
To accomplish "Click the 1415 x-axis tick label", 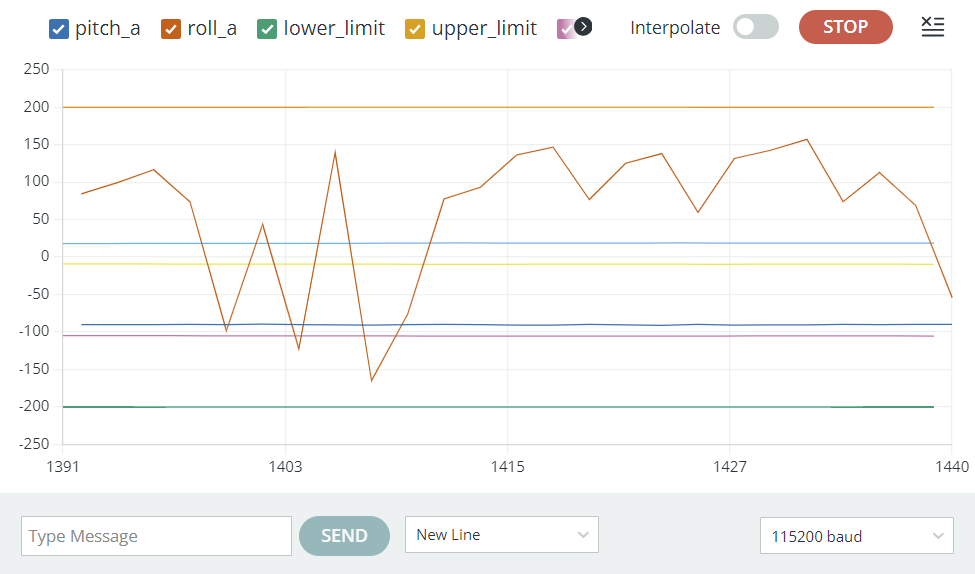I will point(507,466).
